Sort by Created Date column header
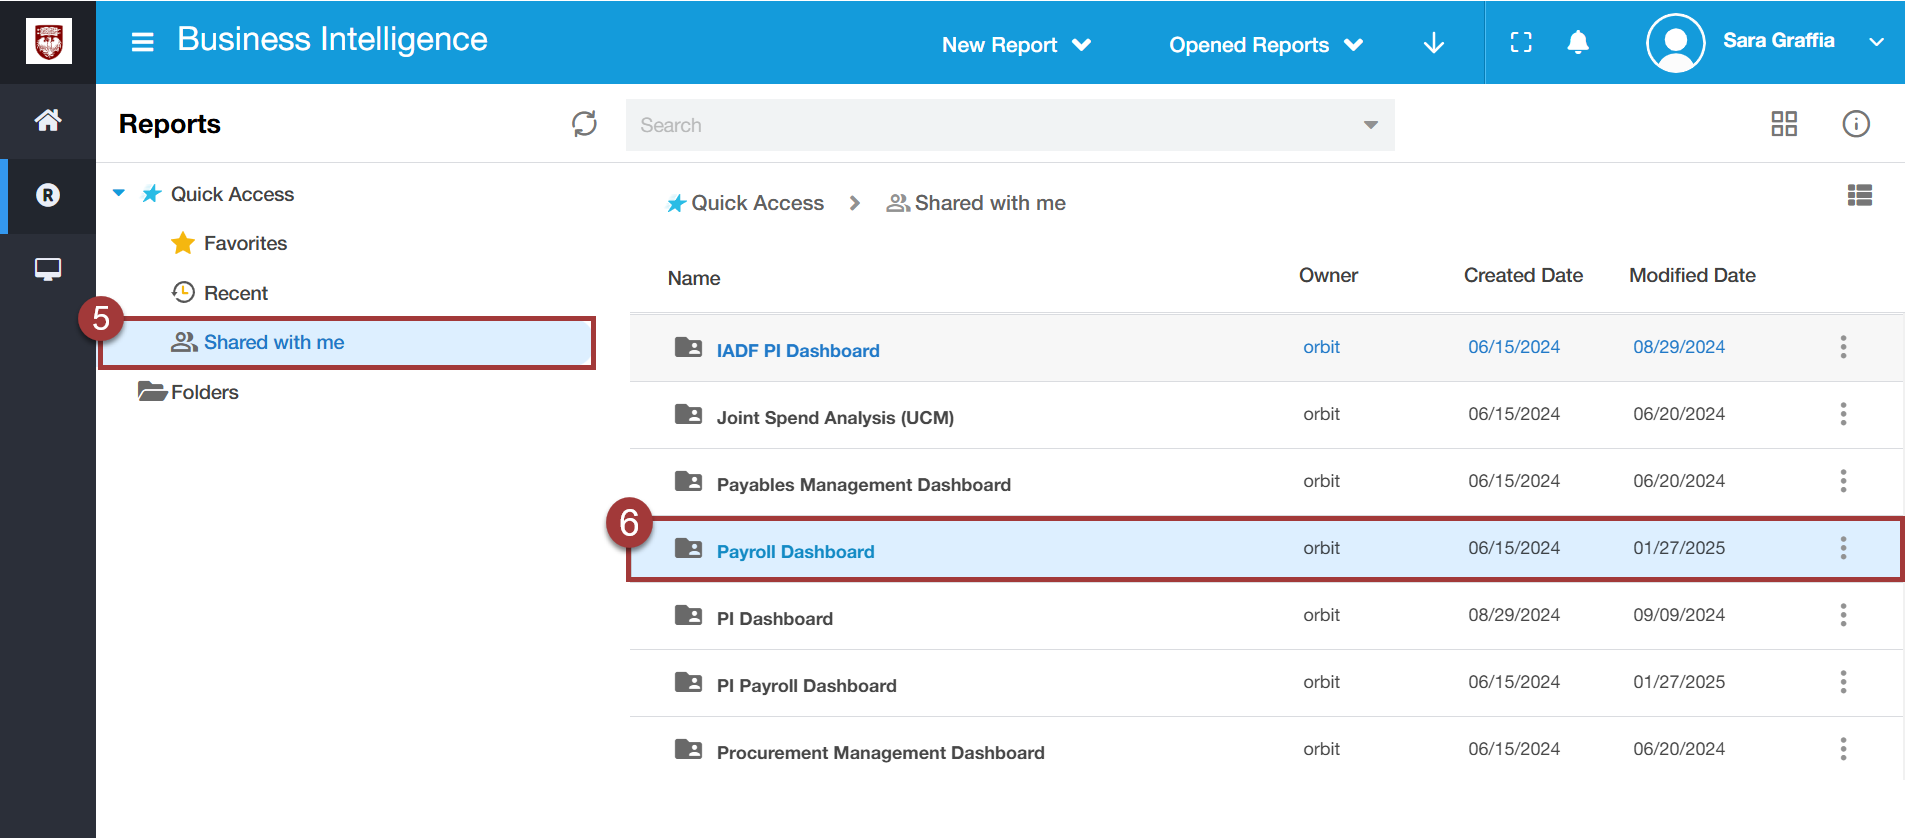Screen dimensions: 1905x838 [1523, 275]
